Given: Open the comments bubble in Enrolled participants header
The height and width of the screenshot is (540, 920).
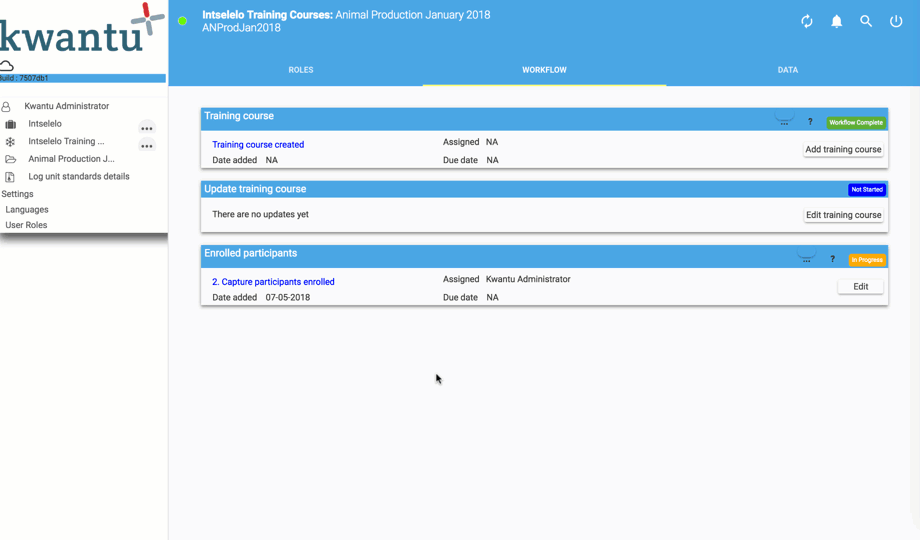Looking at the screenshot, I should [x=807, y=256].
